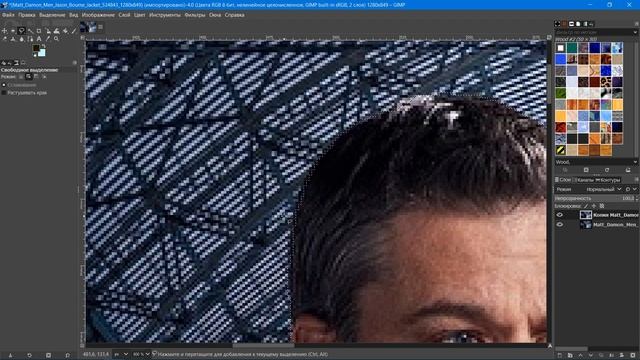The image size is (640, 360).
Task: Switch to the Контуры tab
Action: point(608,180)
